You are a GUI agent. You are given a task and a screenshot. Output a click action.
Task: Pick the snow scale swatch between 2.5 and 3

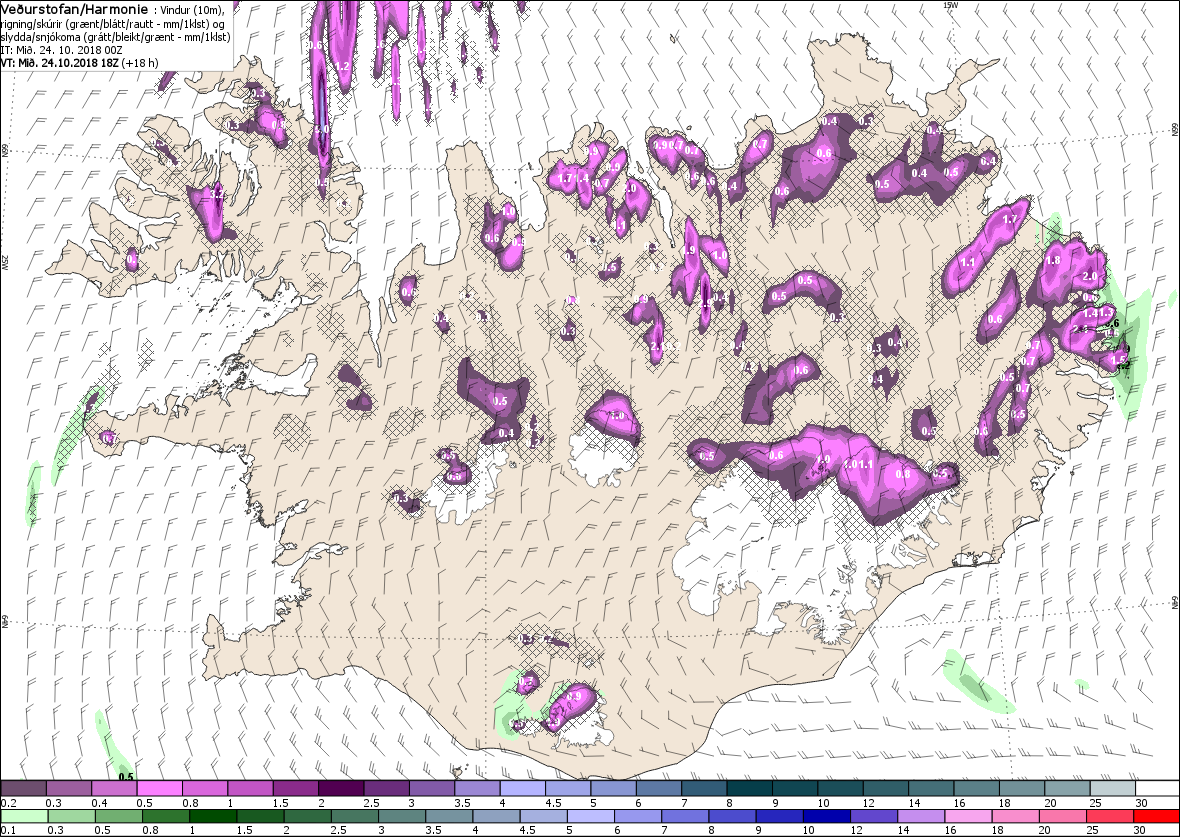[386, 789]
